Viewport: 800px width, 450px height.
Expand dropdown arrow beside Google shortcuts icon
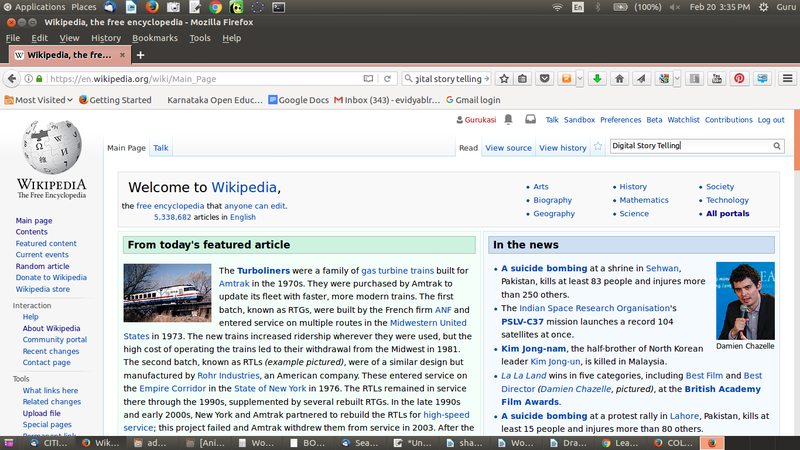(x=677, y=79)
